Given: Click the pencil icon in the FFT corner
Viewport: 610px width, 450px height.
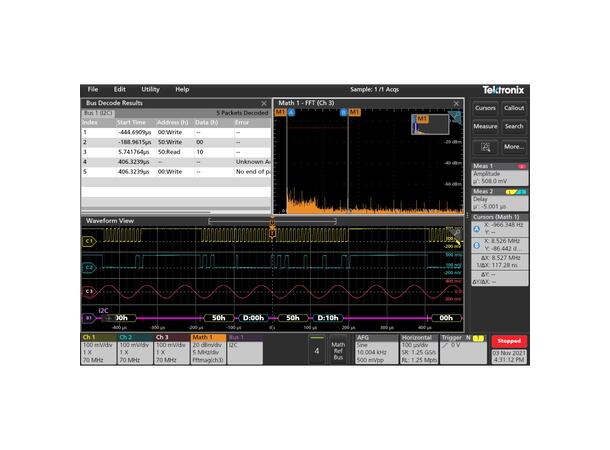Looking at the screenshot, I should pyautogui.click(x=455, y=117).
